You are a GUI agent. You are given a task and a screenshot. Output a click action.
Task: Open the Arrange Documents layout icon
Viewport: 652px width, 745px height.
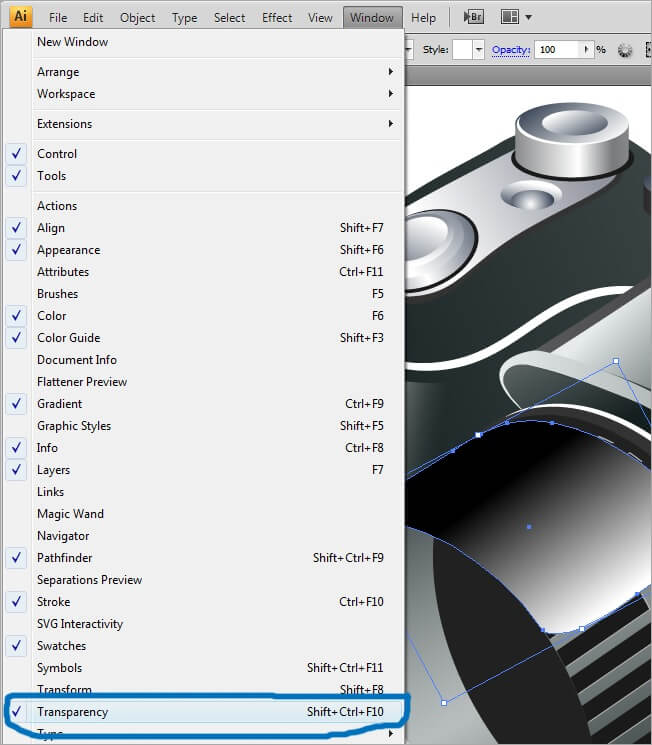[510, 17]
